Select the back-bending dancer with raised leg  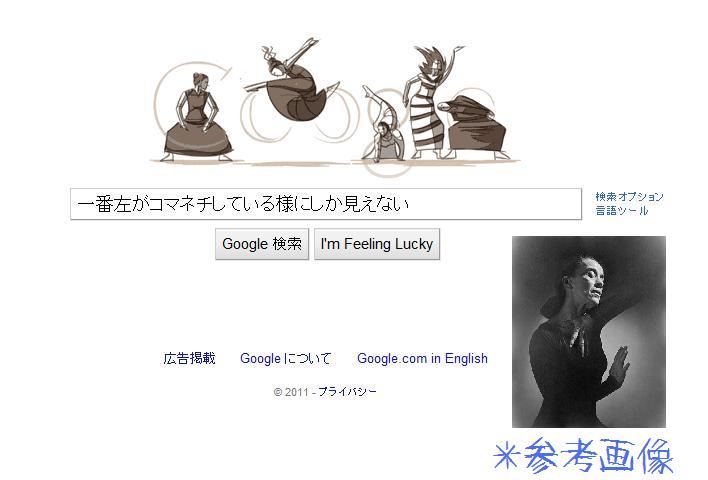(x=385, y=124)
